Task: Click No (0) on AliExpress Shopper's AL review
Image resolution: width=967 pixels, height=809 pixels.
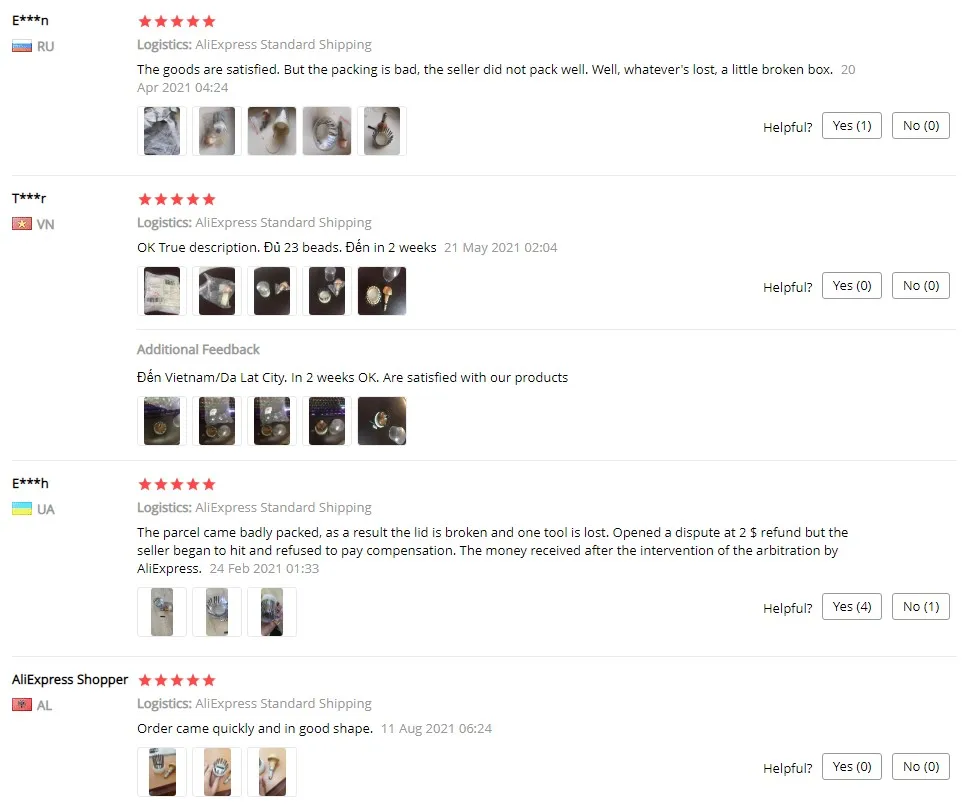Action: click(921, 767)
